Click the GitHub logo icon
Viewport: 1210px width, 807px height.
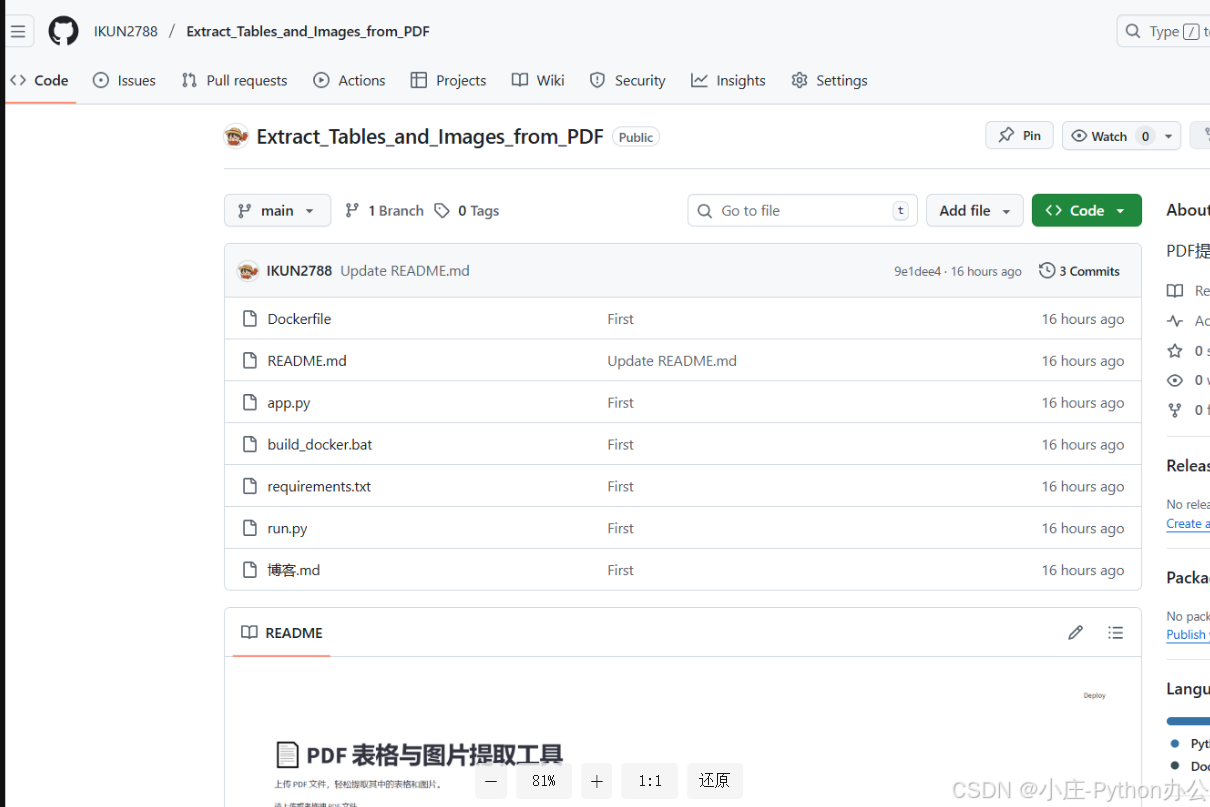63,31
